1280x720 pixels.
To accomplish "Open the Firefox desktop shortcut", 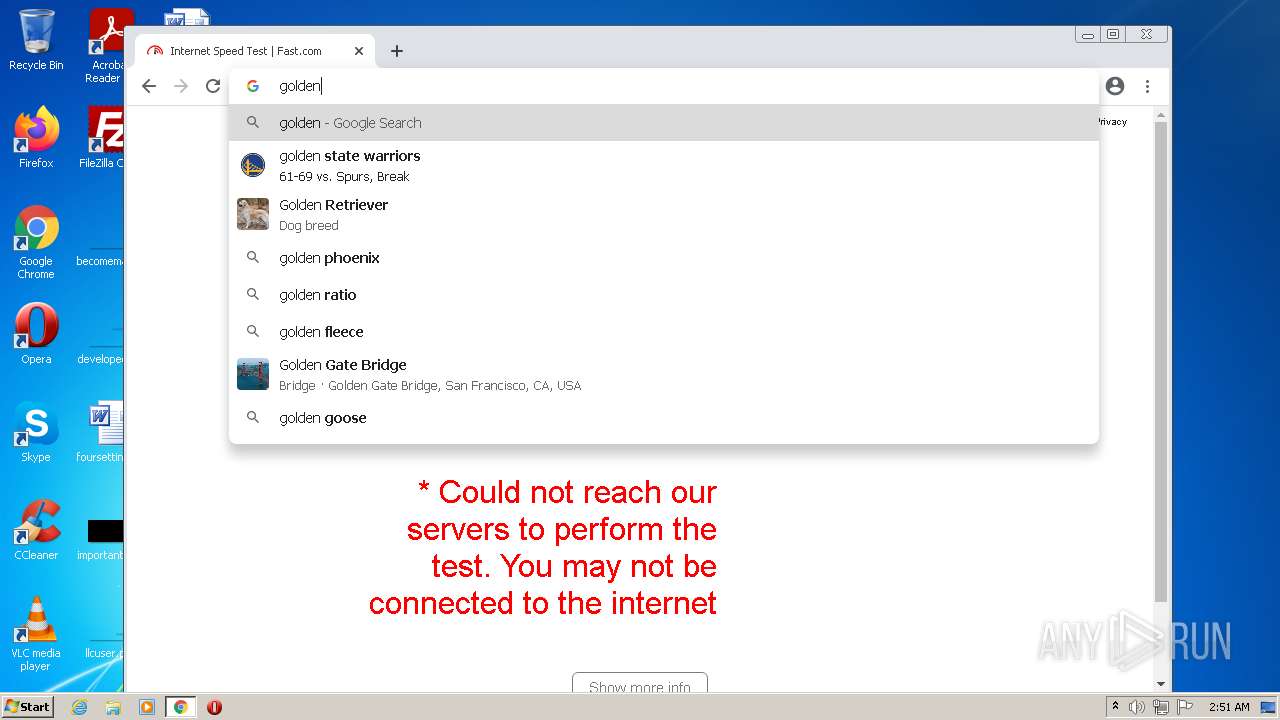I will point(36,138).
